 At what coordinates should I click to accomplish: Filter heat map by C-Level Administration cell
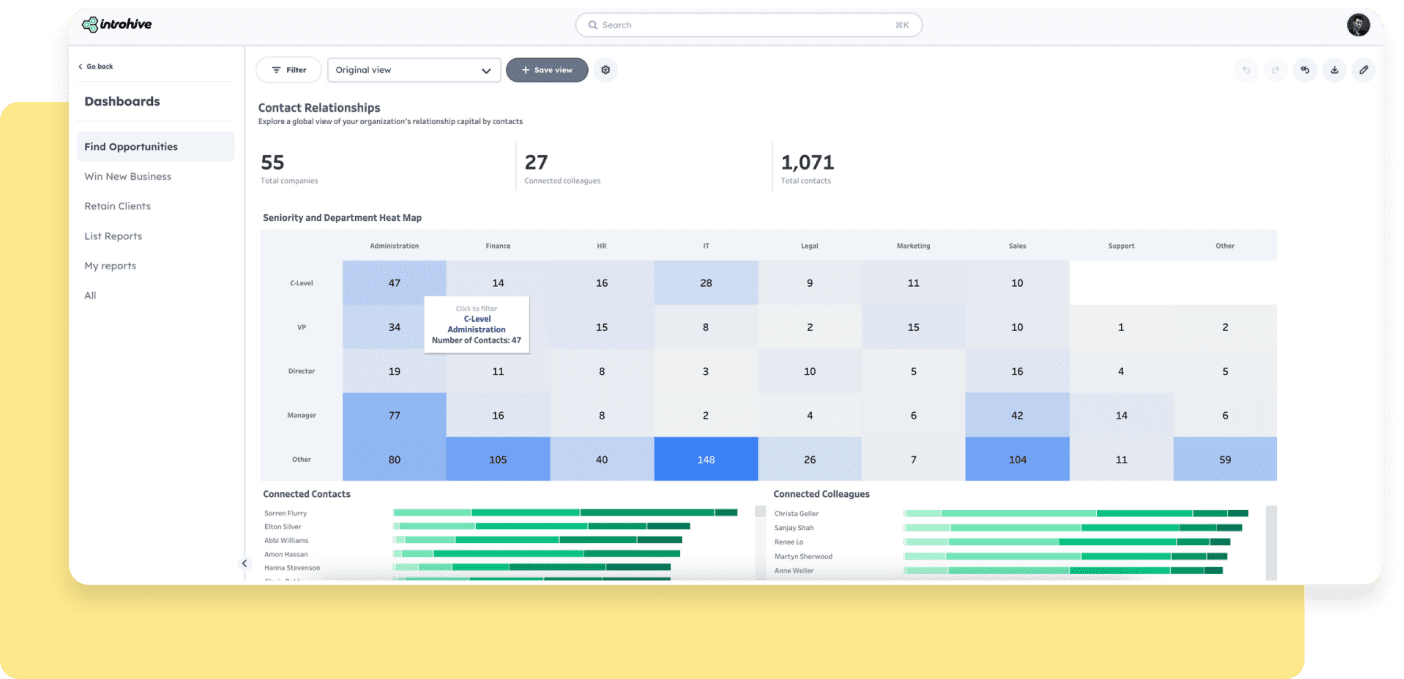(x=393, y=282)
